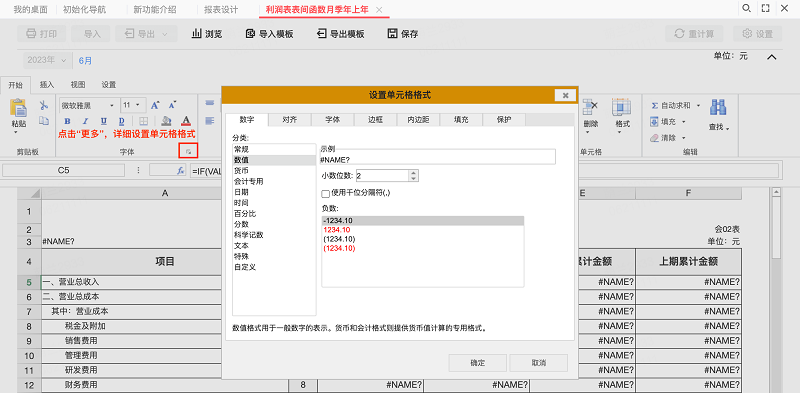Image resolution: width=800 pixels, height=393 pixels.
Task: Open the 填充 tab in format dialog
Action: pyautogui.click(x=461, y=119)
